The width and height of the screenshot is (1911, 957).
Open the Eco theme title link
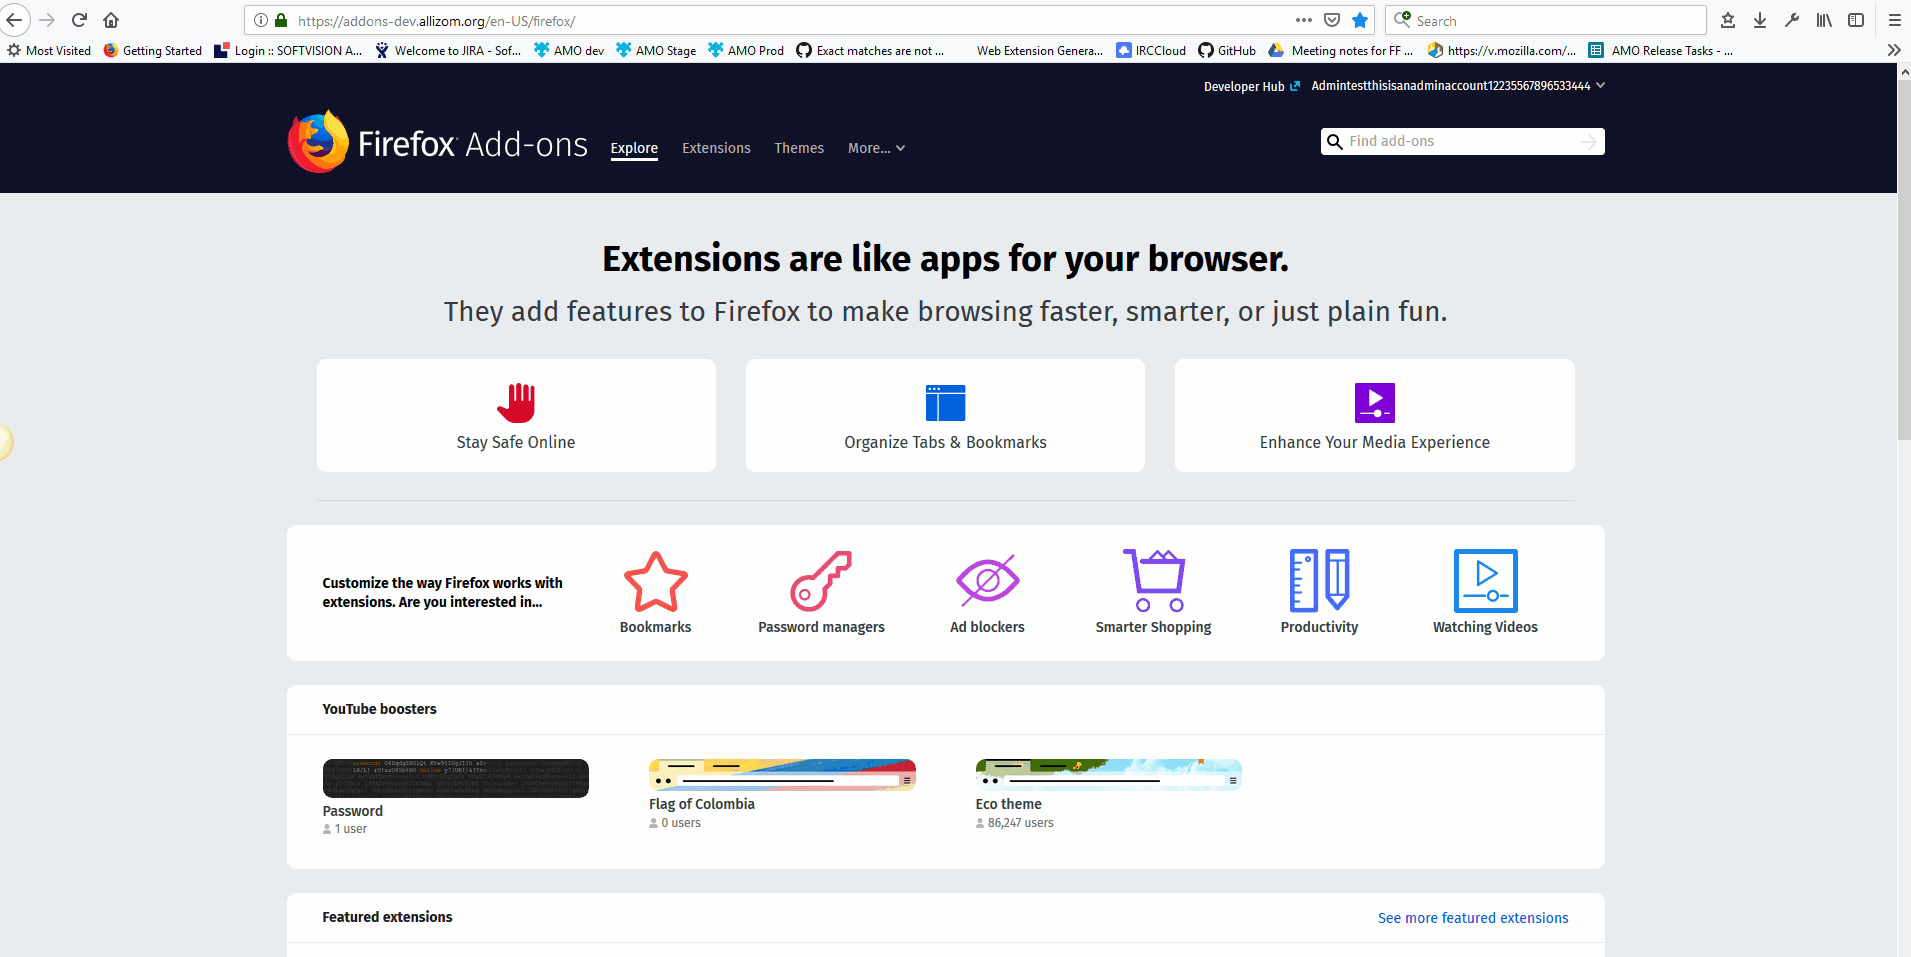pos(1009,804)
